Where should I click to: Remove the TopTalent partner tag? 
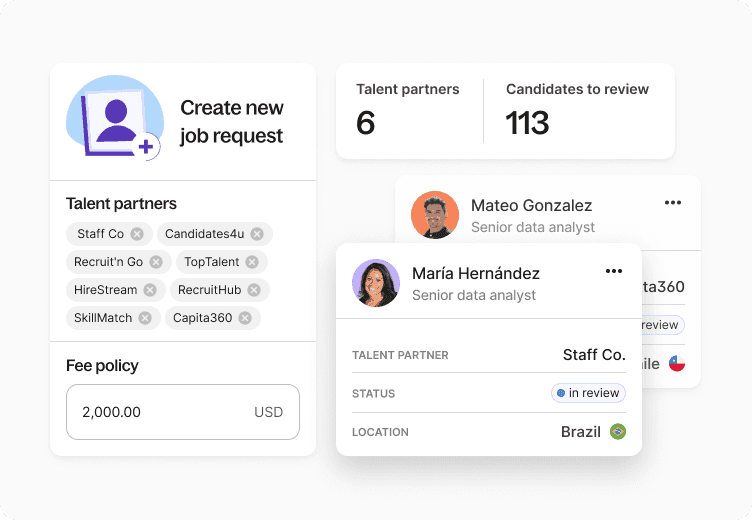click(252, 262)
